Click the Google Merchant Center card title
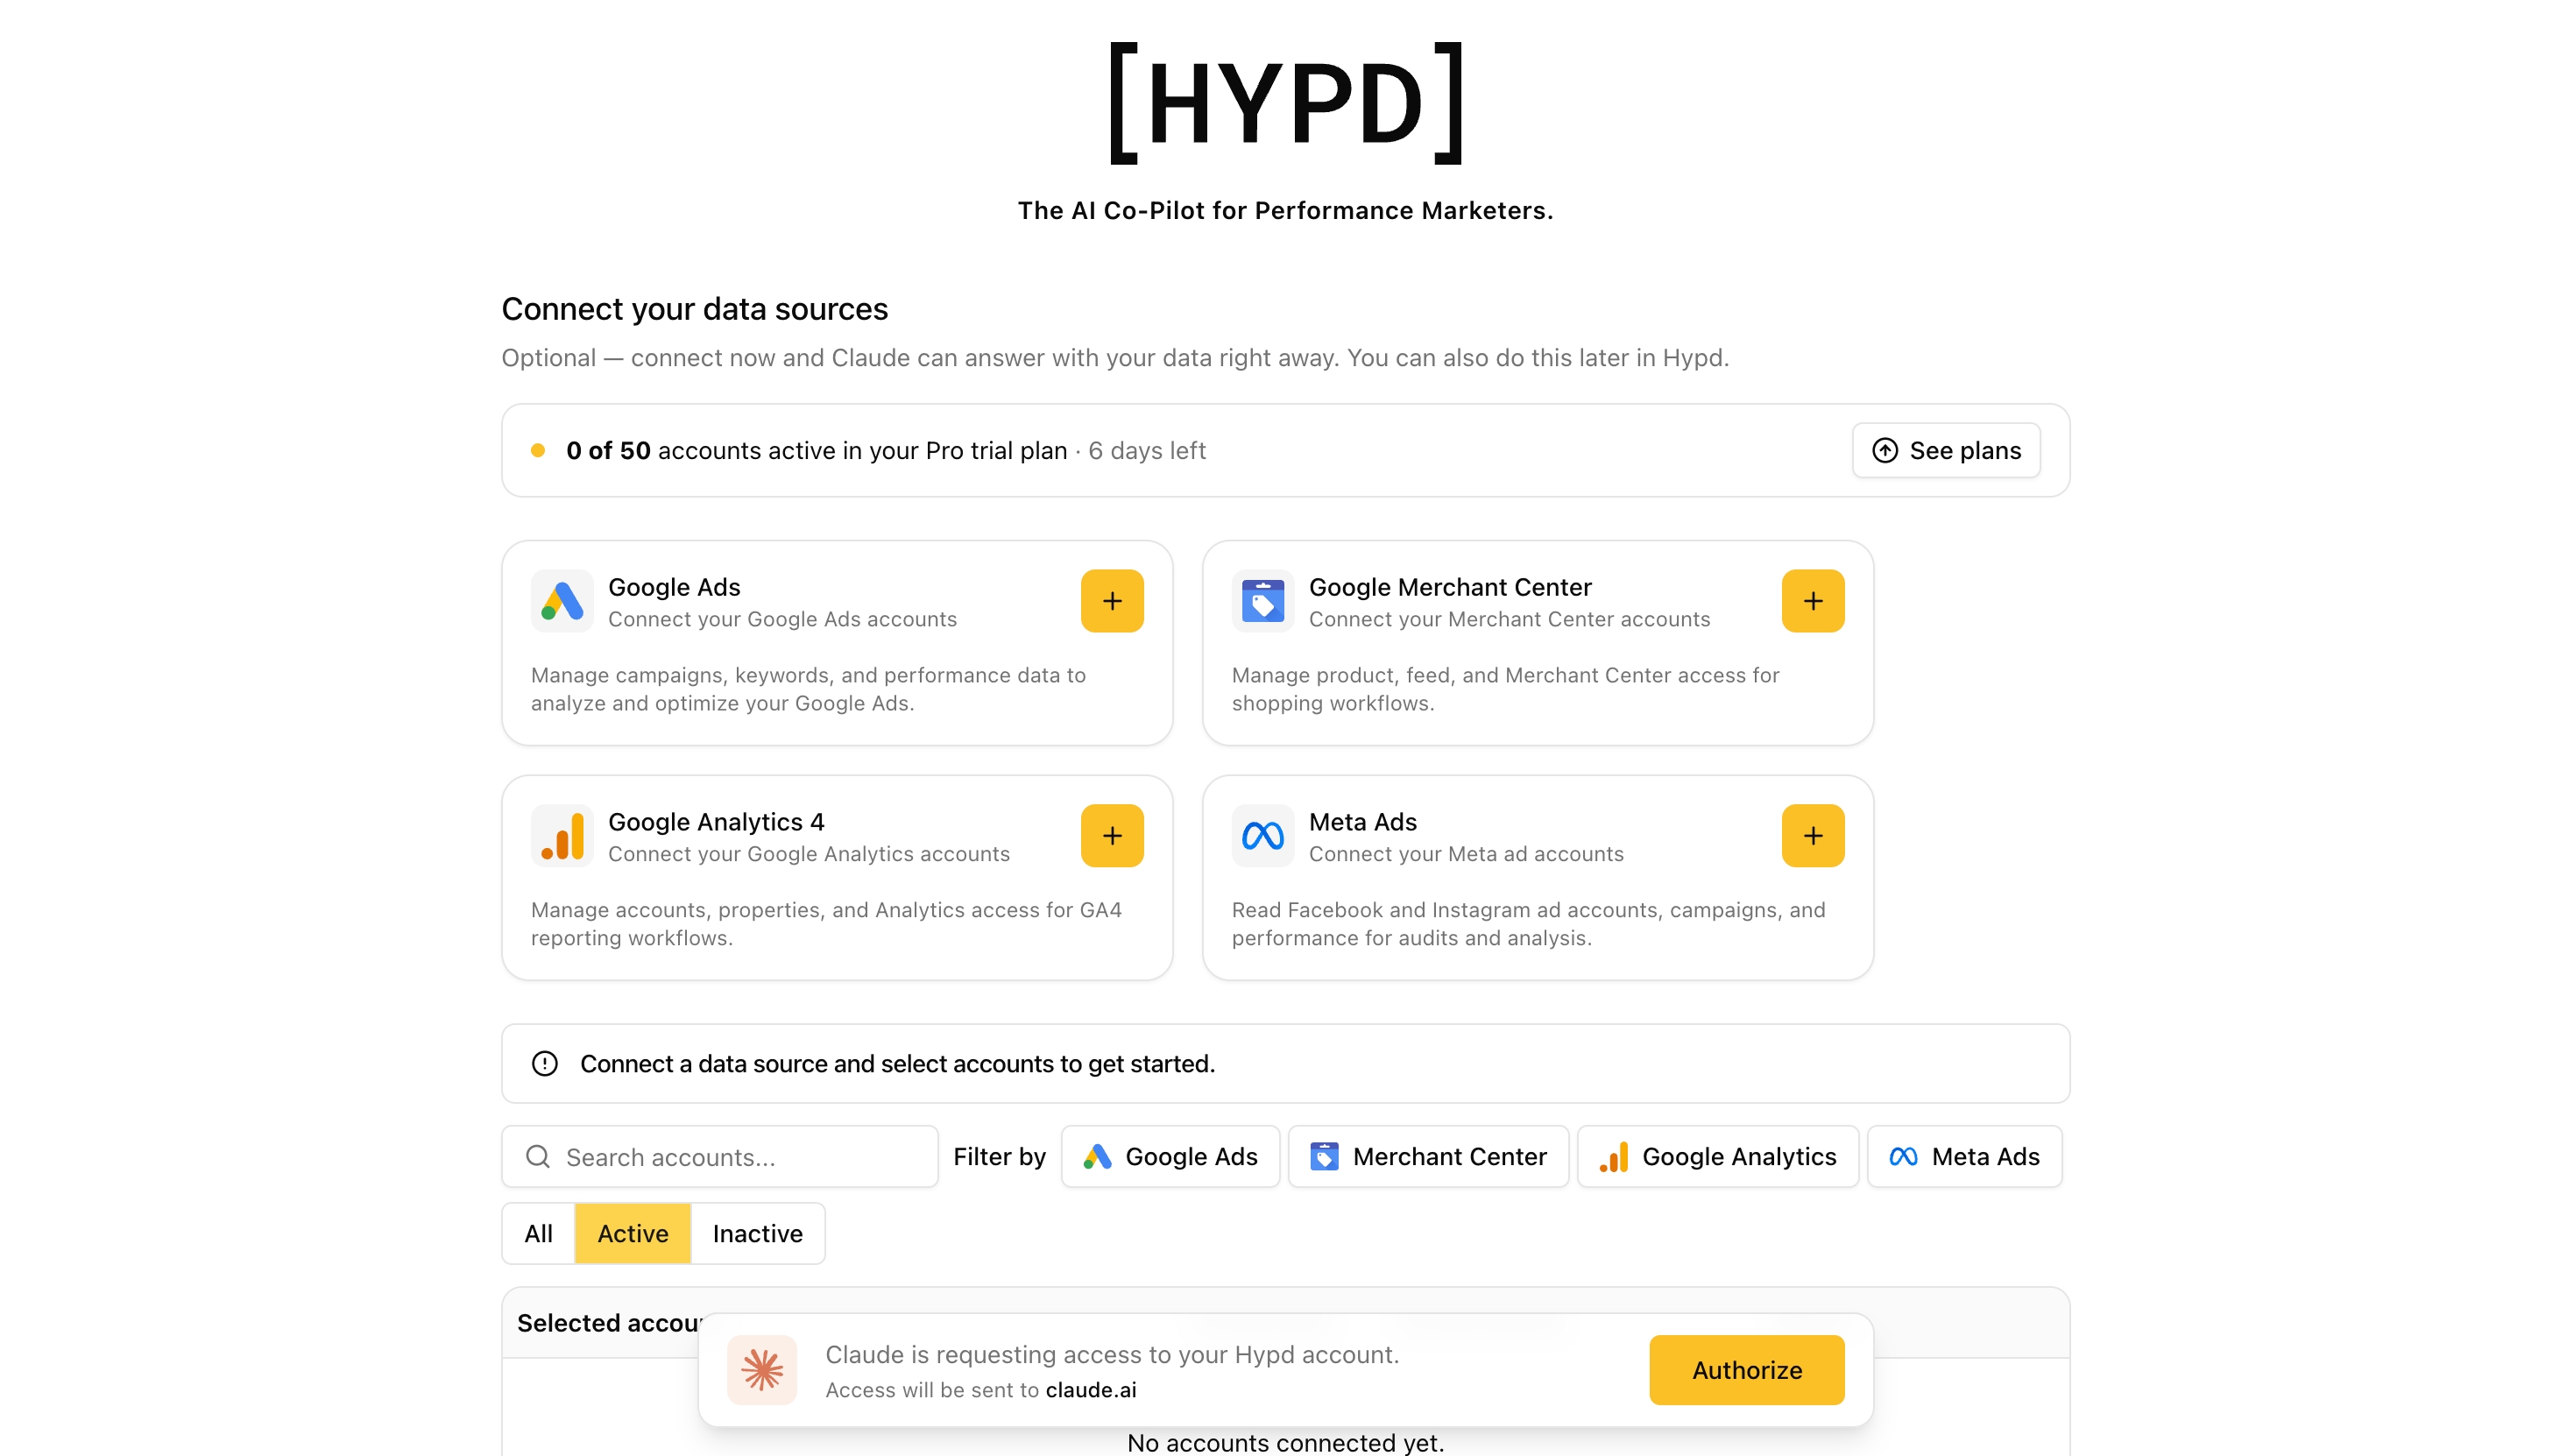 tap(1450, 587)
